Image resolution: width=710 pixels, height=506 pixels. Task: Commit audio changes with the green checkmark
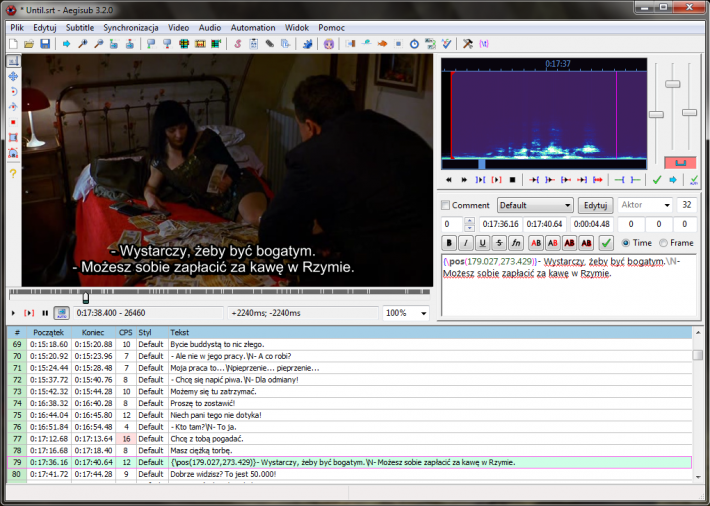point(657,180)
